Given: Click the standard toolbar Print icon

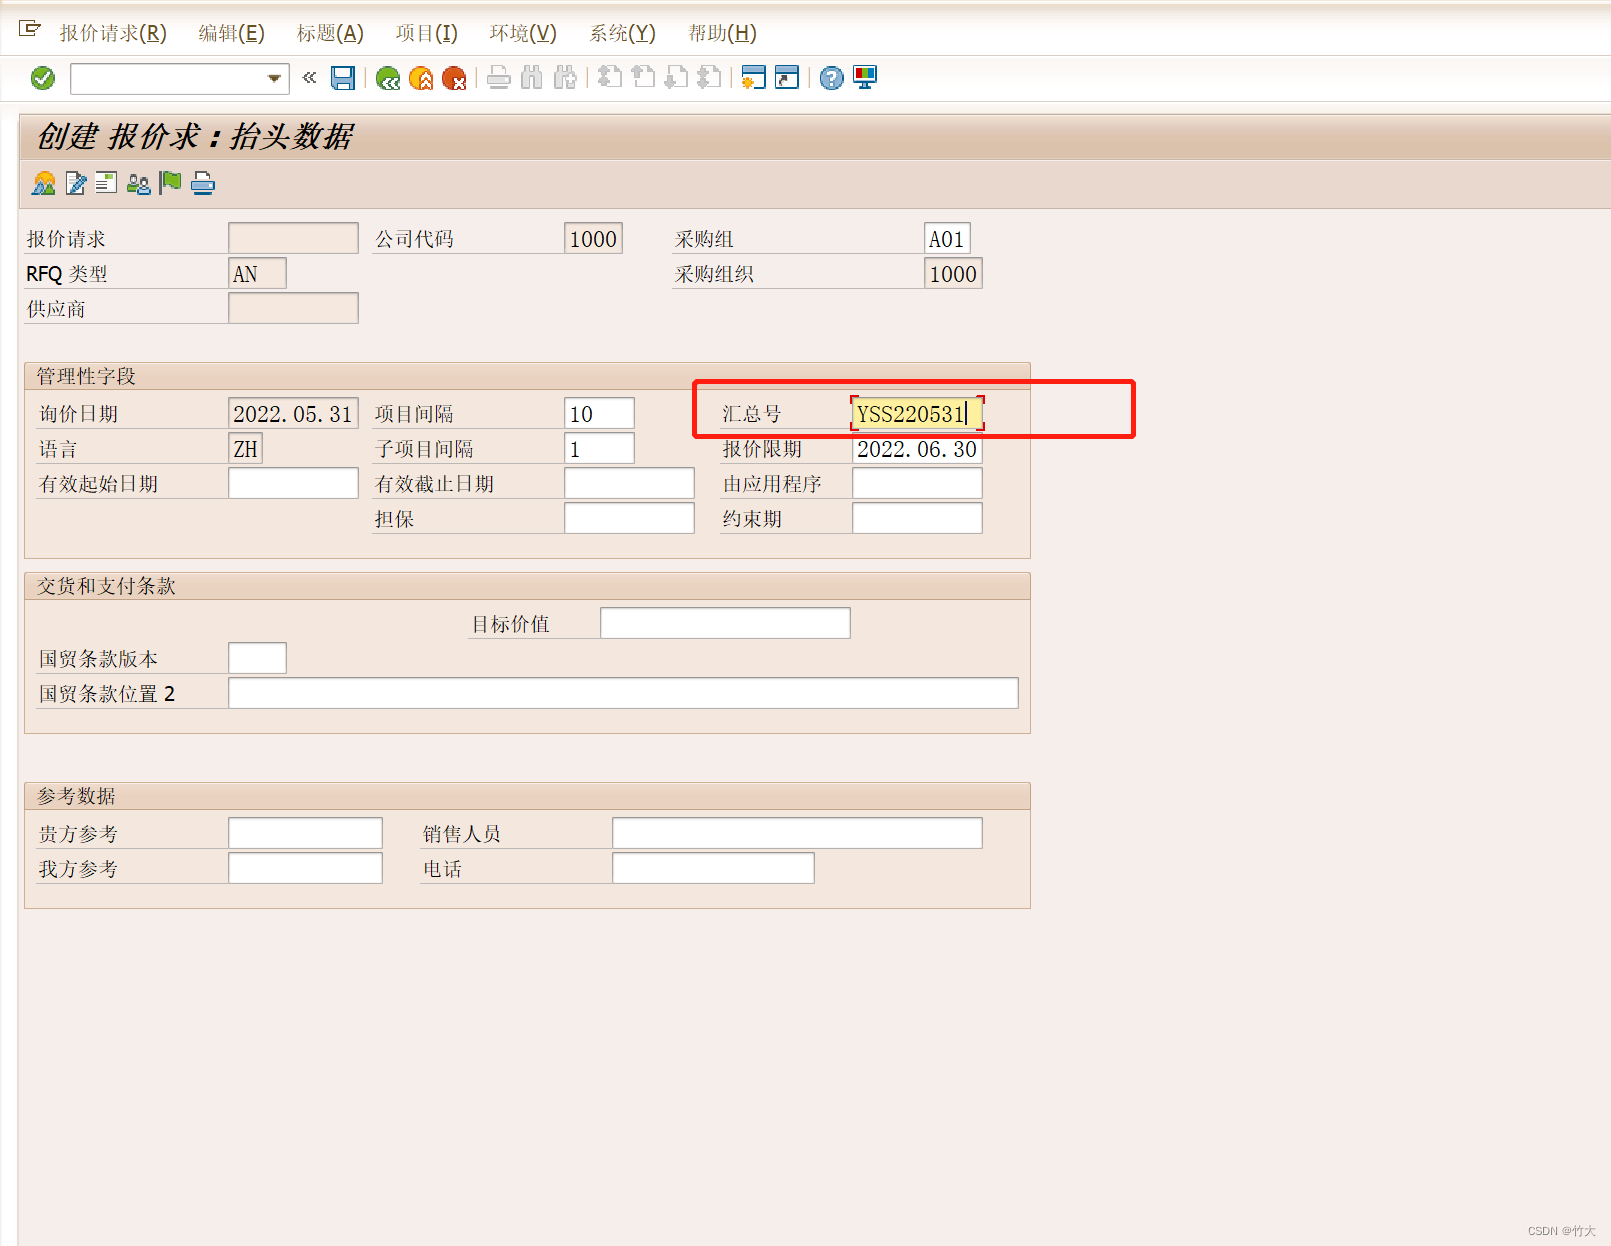Looking at the screenshot, I should tap(499, 78).
